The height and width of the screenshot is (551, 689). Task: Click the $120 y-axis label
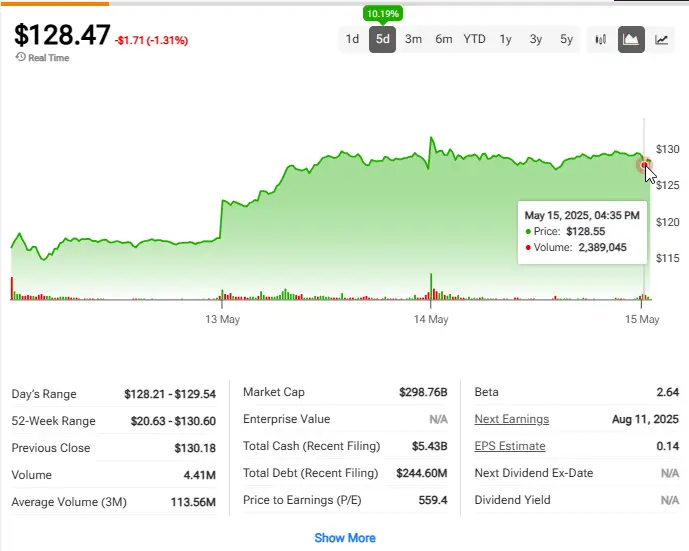(x=667, y=222)
